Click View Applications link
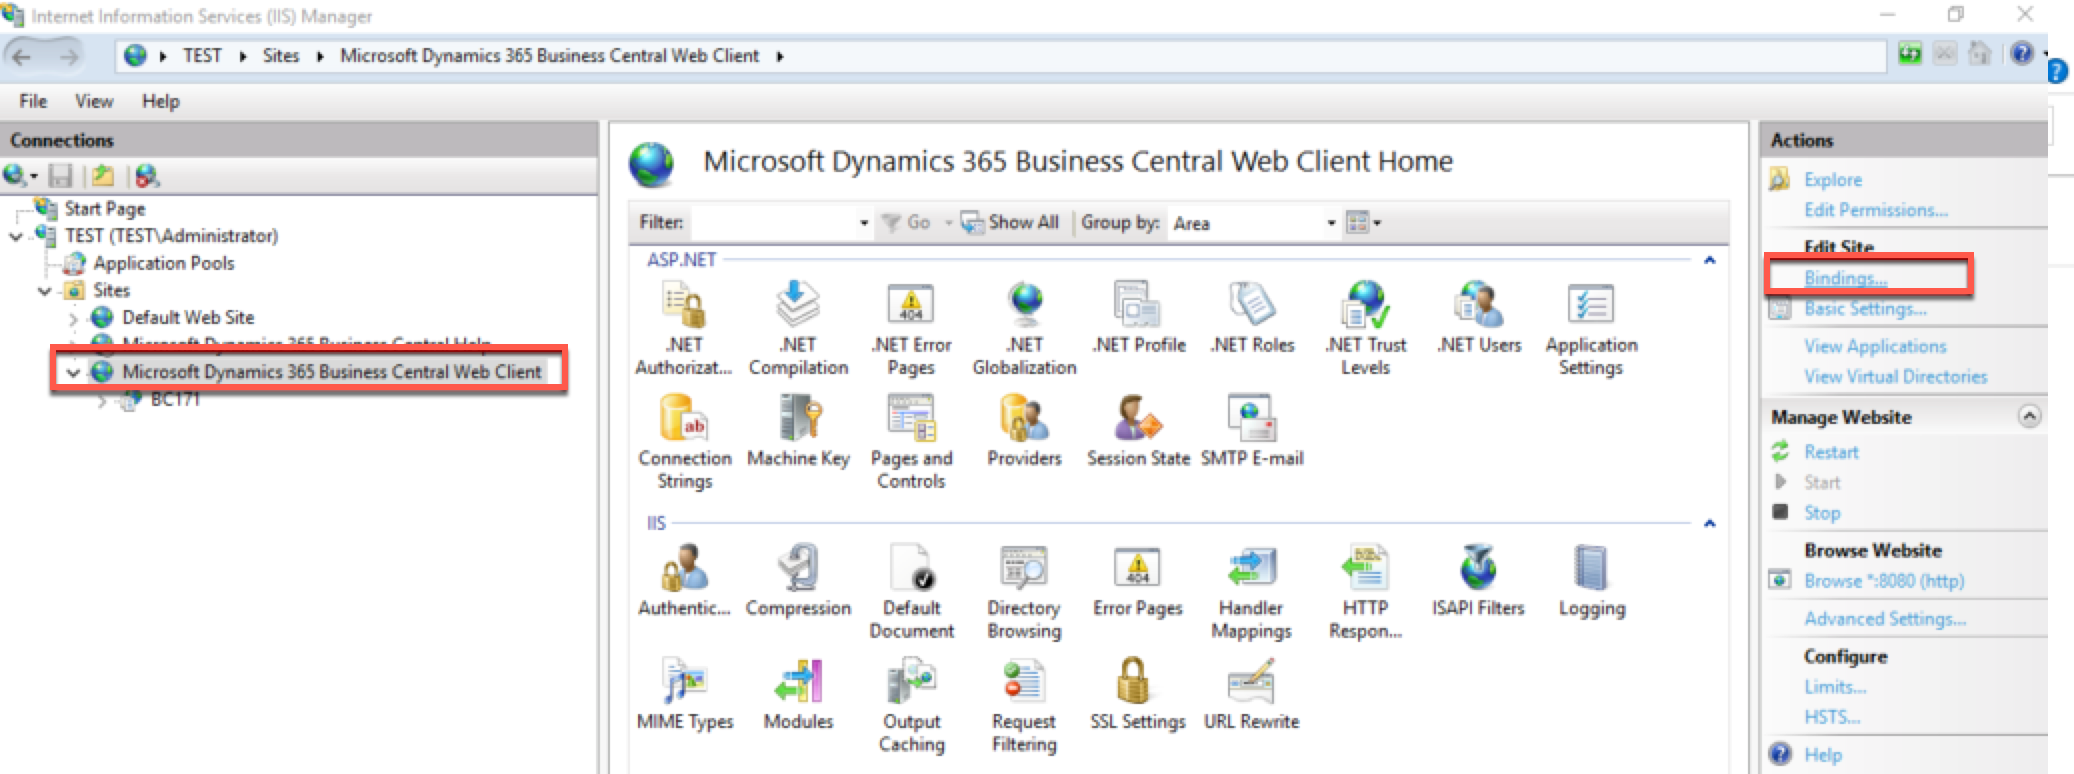 pyautogui.click(x=1875, y=346)
